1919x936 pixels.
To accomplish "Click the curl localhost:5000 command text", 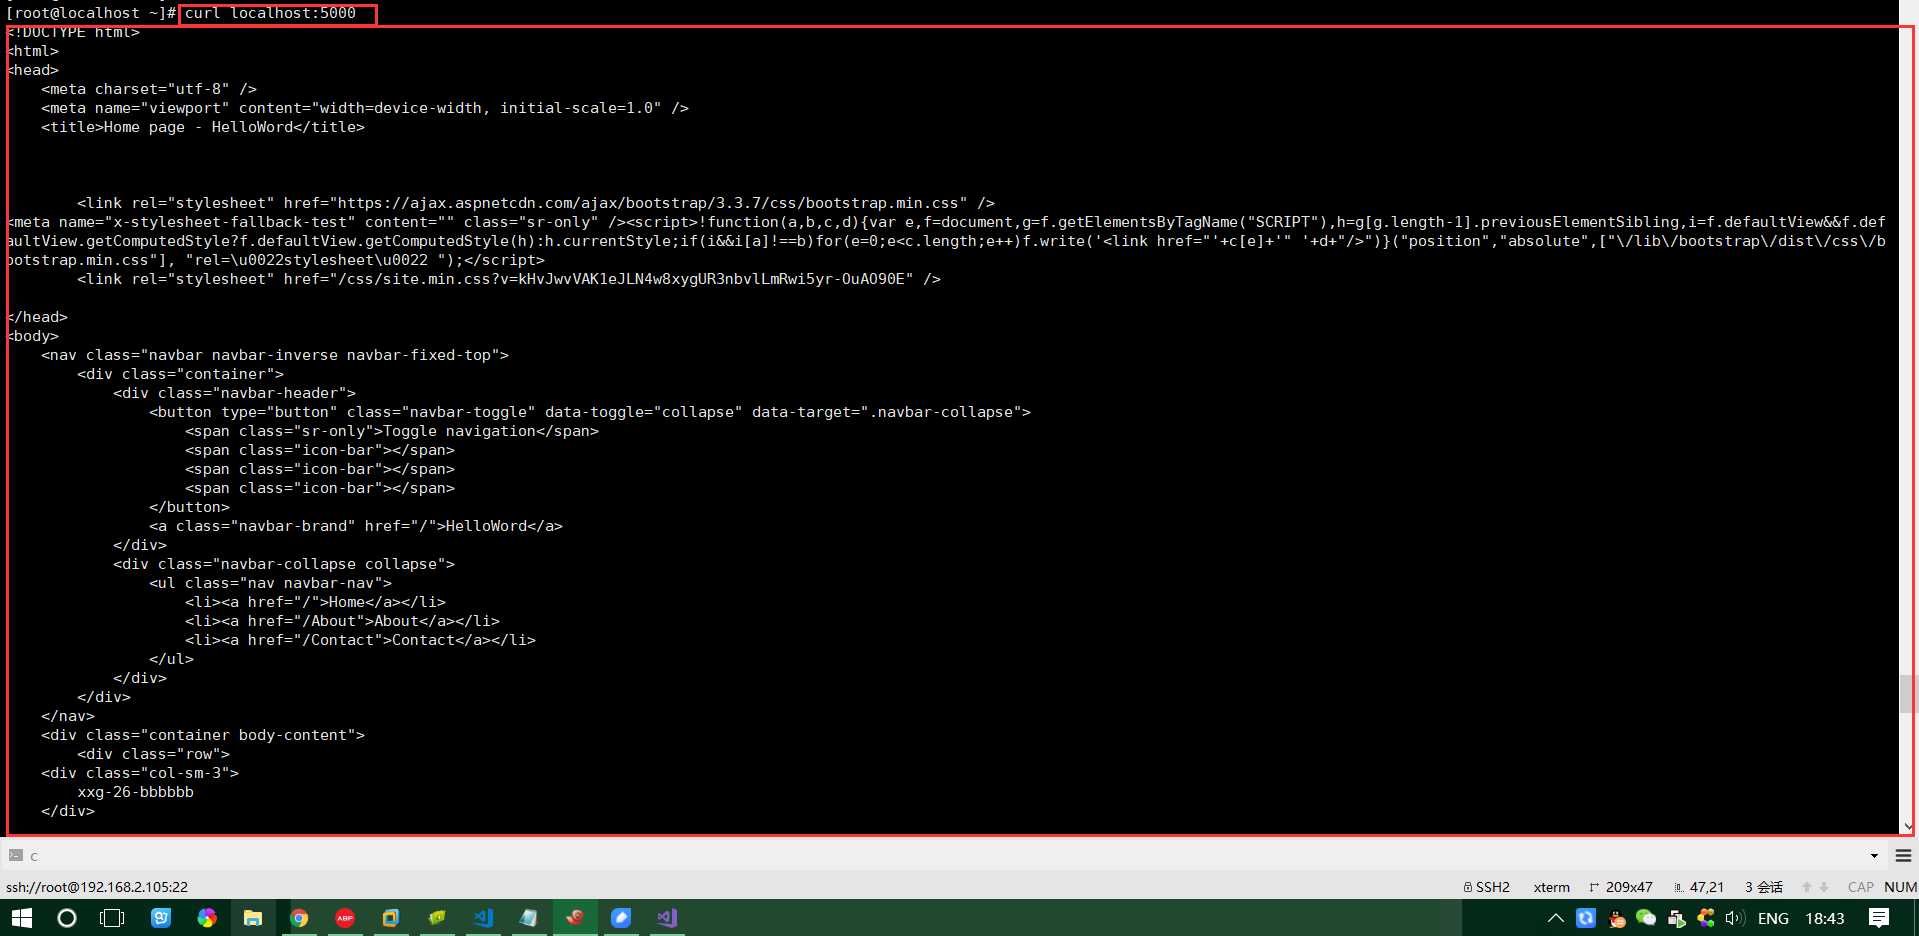I will pyautogui.click(x=270, y=13).
